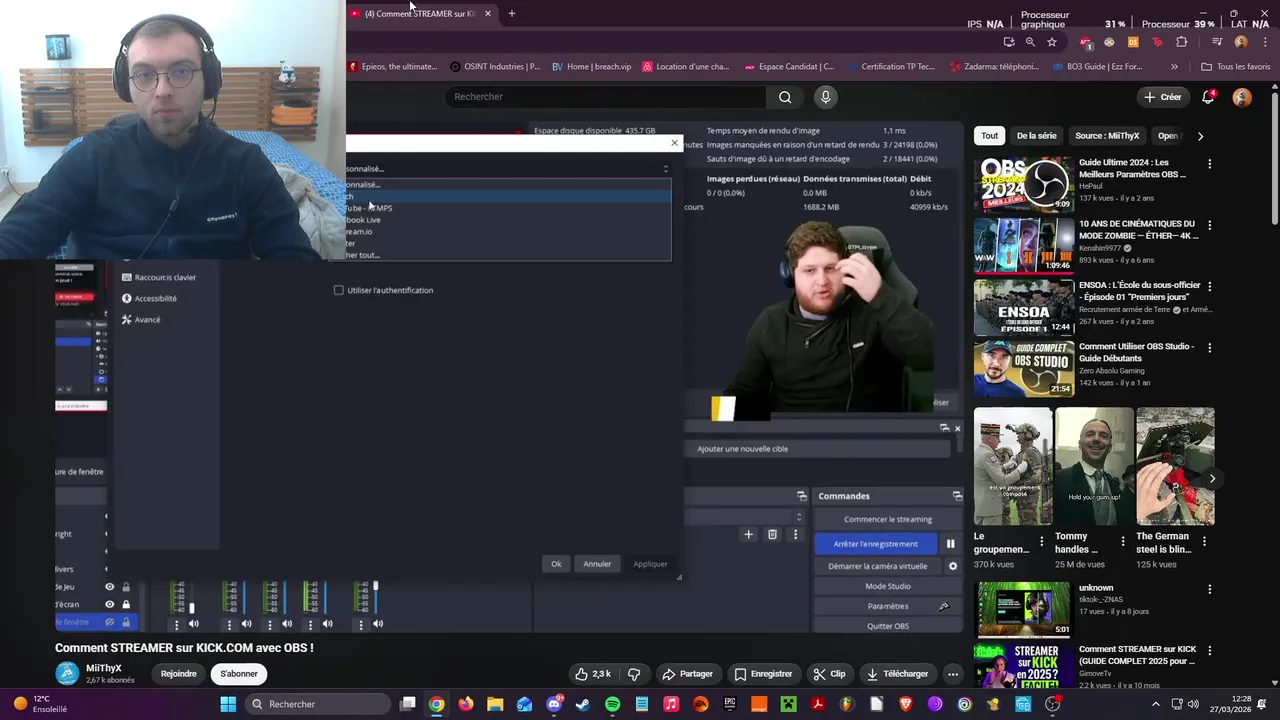Toggle visibility eye for 'd'écran' source
The image size is (1280, 720).
click(110, 604)
